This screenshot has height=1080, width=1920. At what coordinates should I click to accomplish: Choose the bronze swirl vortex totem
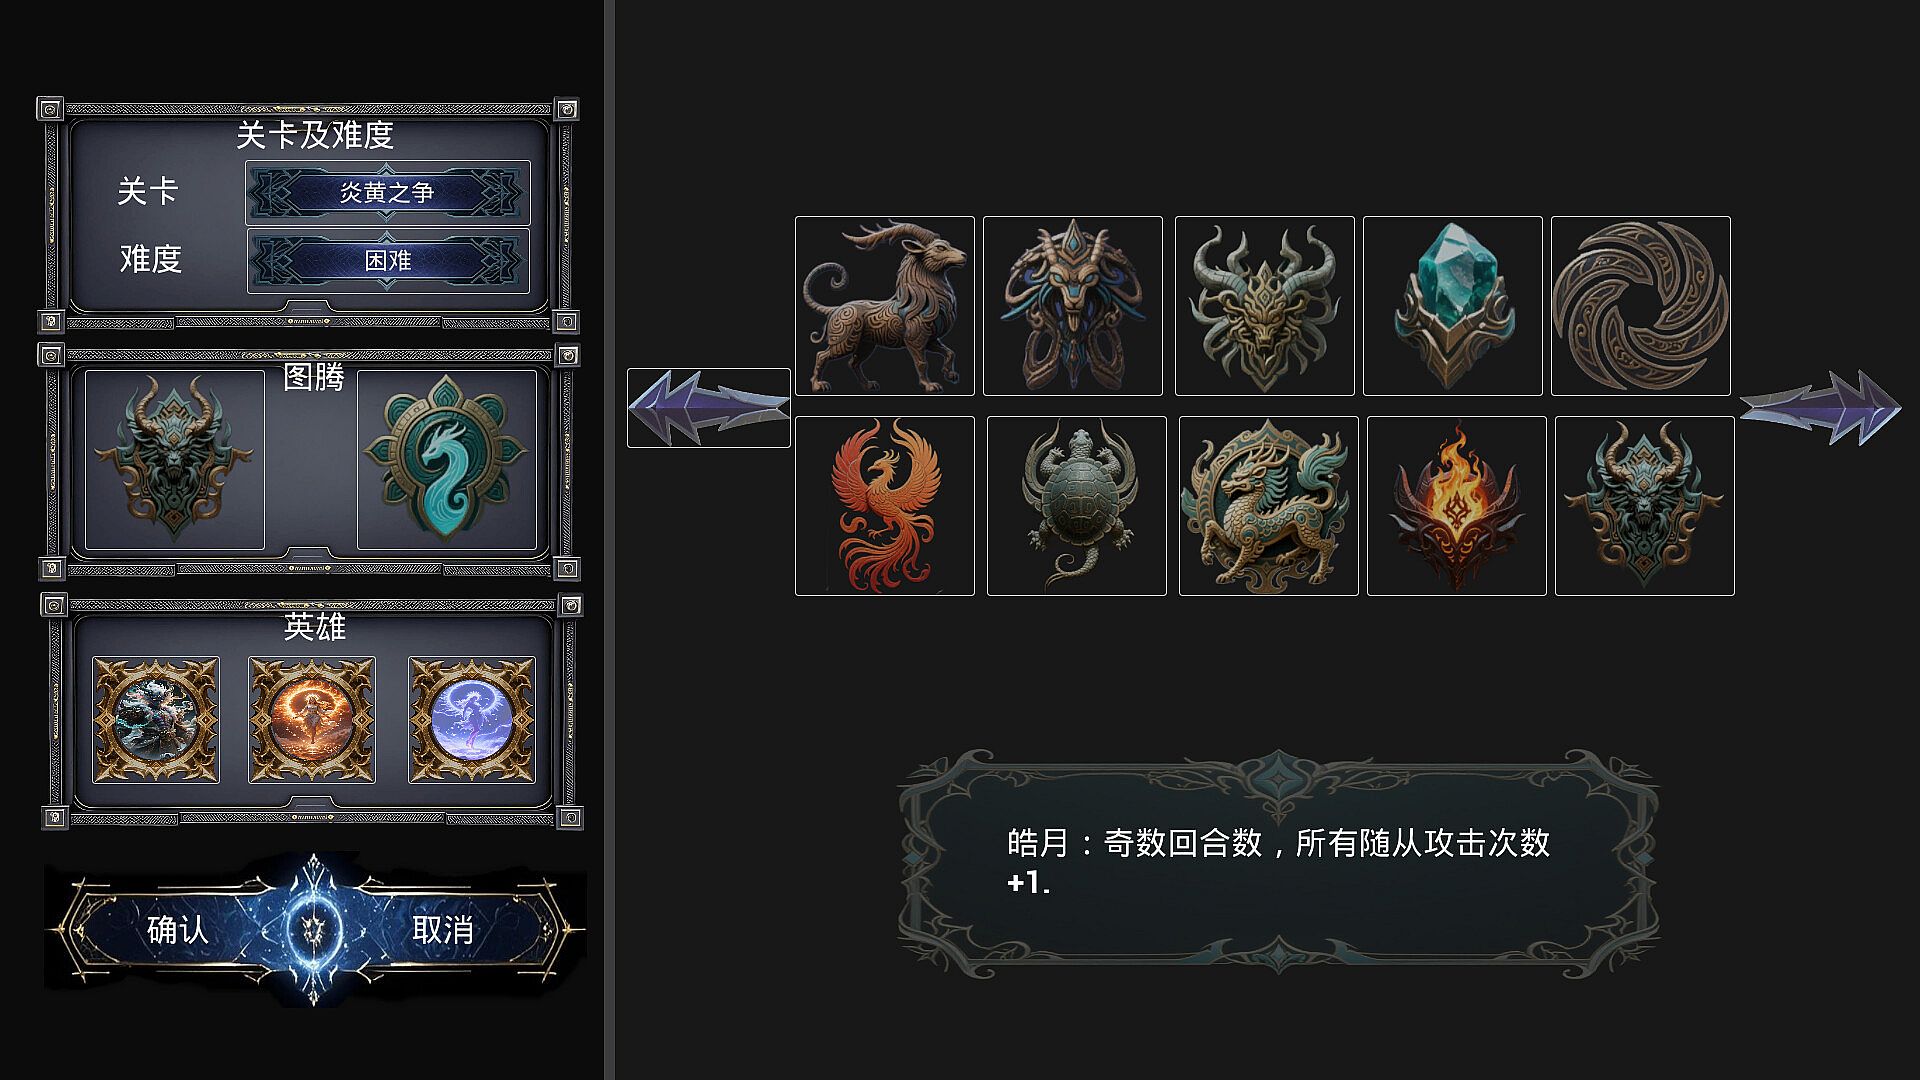click(x=1641, y=306)
